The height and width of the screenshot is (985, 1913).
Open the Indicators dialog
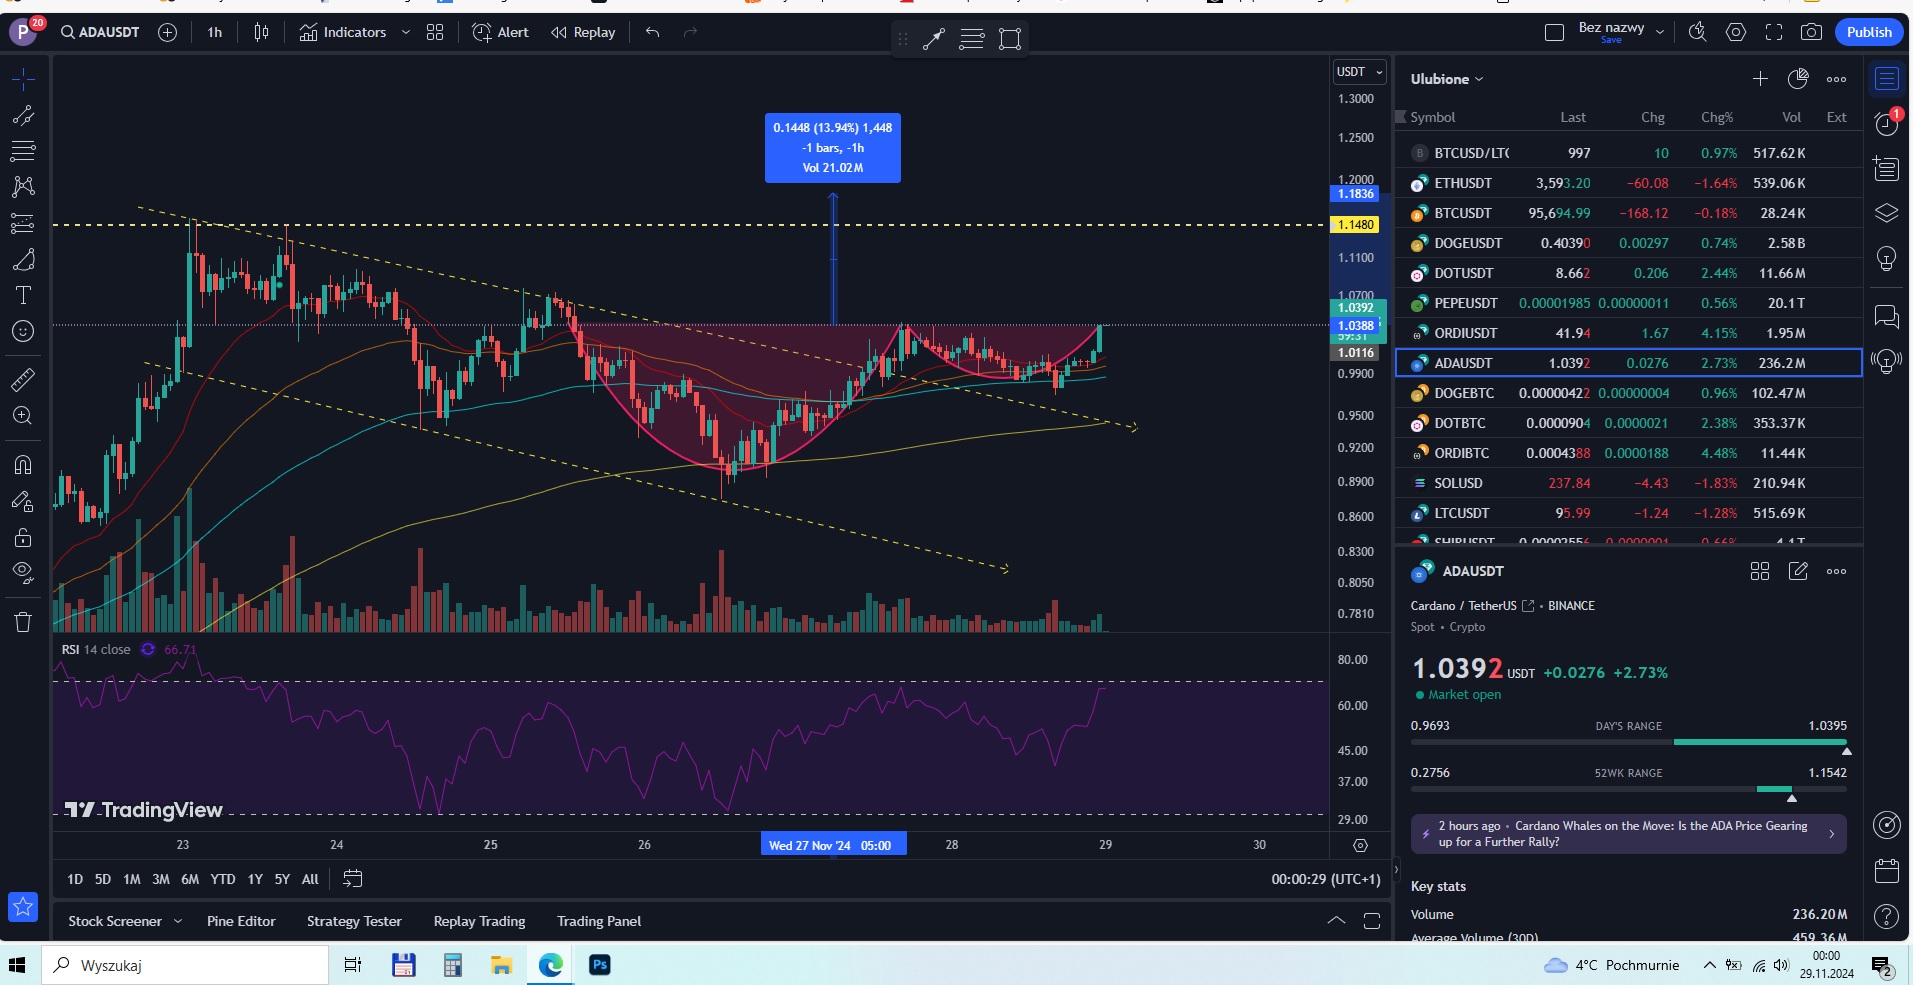coord(343,32)
